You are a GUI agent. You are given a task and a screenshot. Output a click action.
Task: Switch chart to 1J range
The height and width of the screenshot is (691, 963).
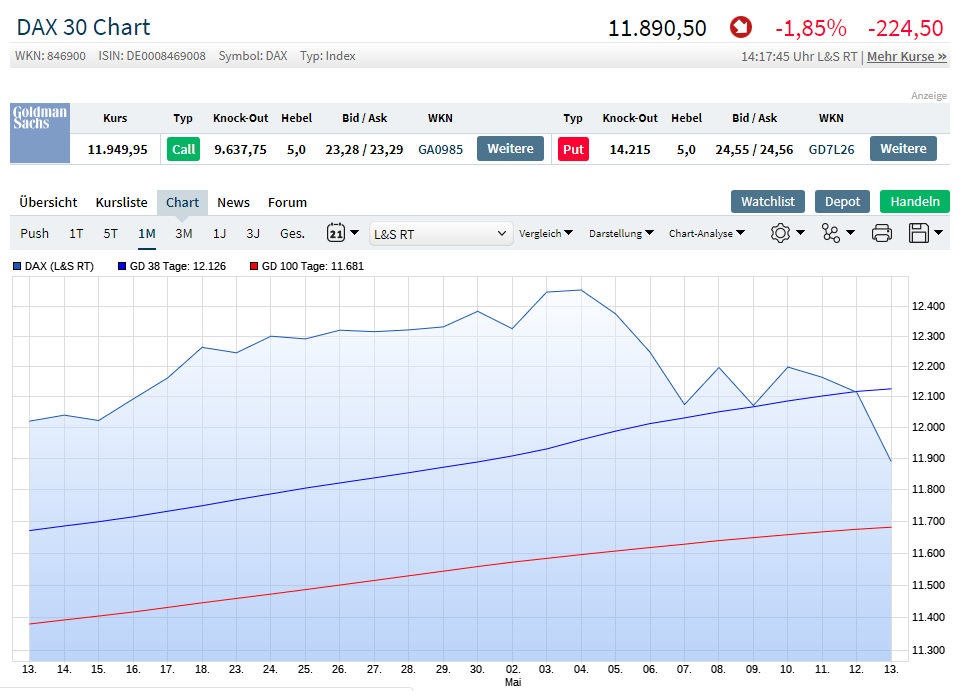pyautogui.click(x=219, y=233)
